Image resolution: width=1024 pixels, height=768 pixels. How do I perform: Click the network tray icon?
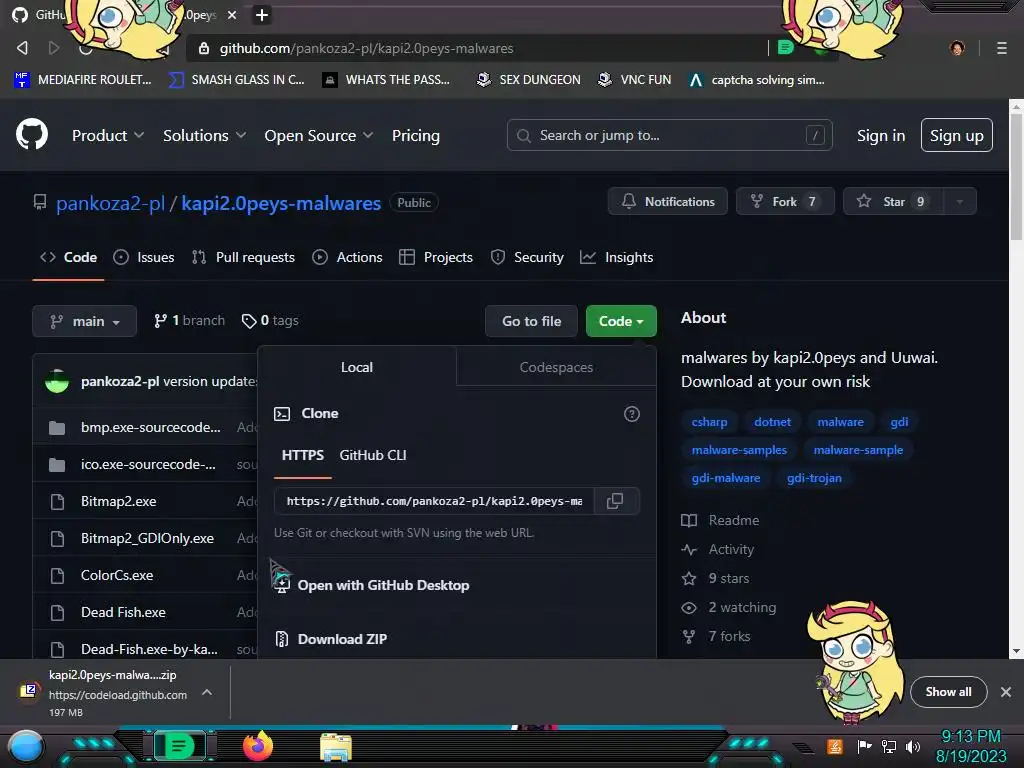click(889, 746)
